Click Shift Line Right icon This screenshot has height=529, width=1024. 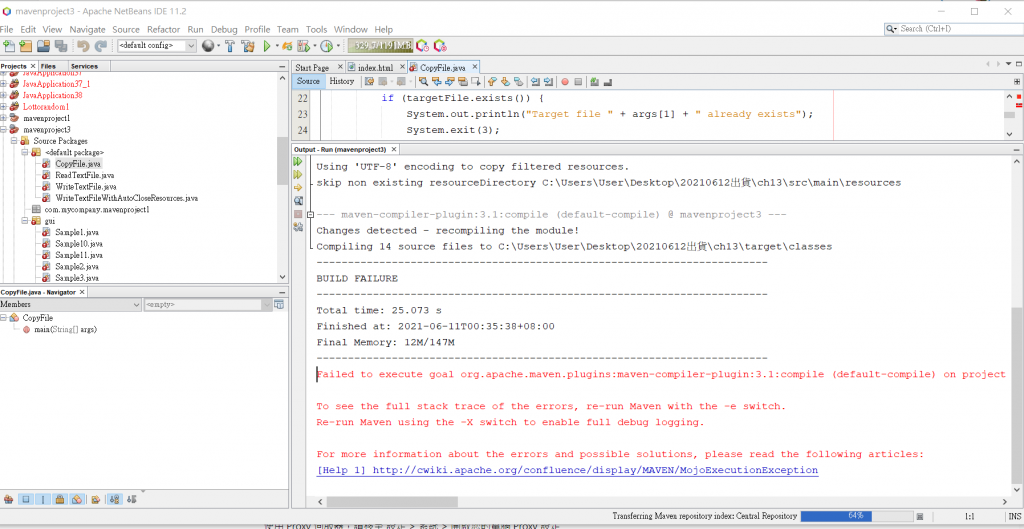pyautogui.click(x=549, y=82)
